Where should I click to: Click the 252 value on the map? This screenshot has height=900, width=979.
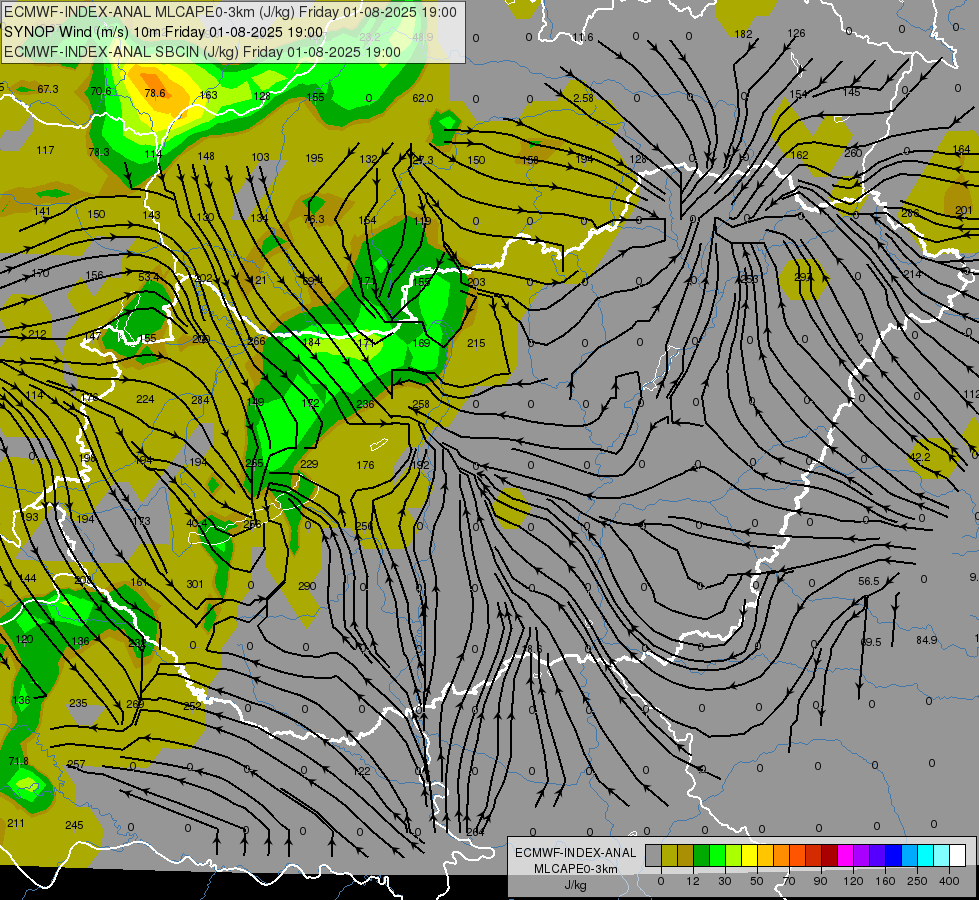[x=193, y=706]
